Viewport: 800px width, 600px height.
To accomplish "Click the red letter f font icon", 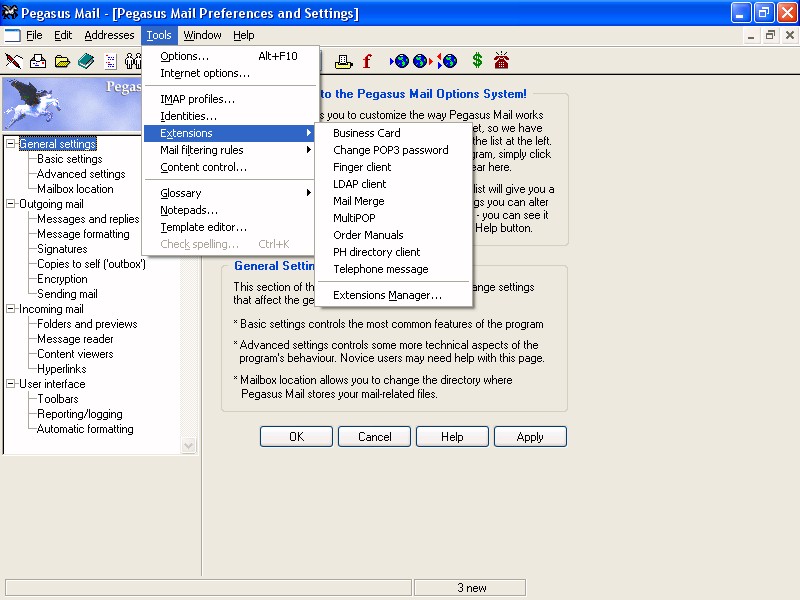I will pos(367,61).
